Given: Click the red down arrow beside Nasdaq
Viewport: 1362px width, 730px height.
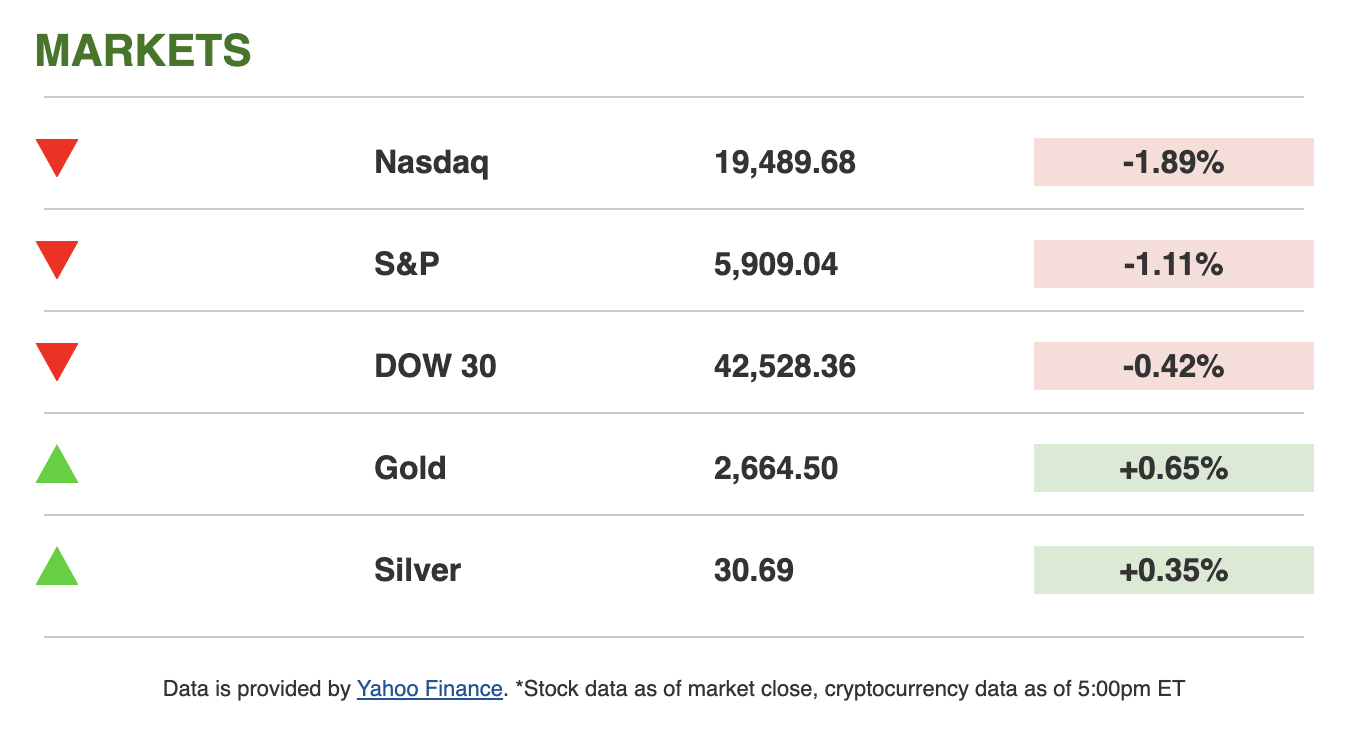Looking at the screenshot, I should pyautogui.click(x=57, y=157).
